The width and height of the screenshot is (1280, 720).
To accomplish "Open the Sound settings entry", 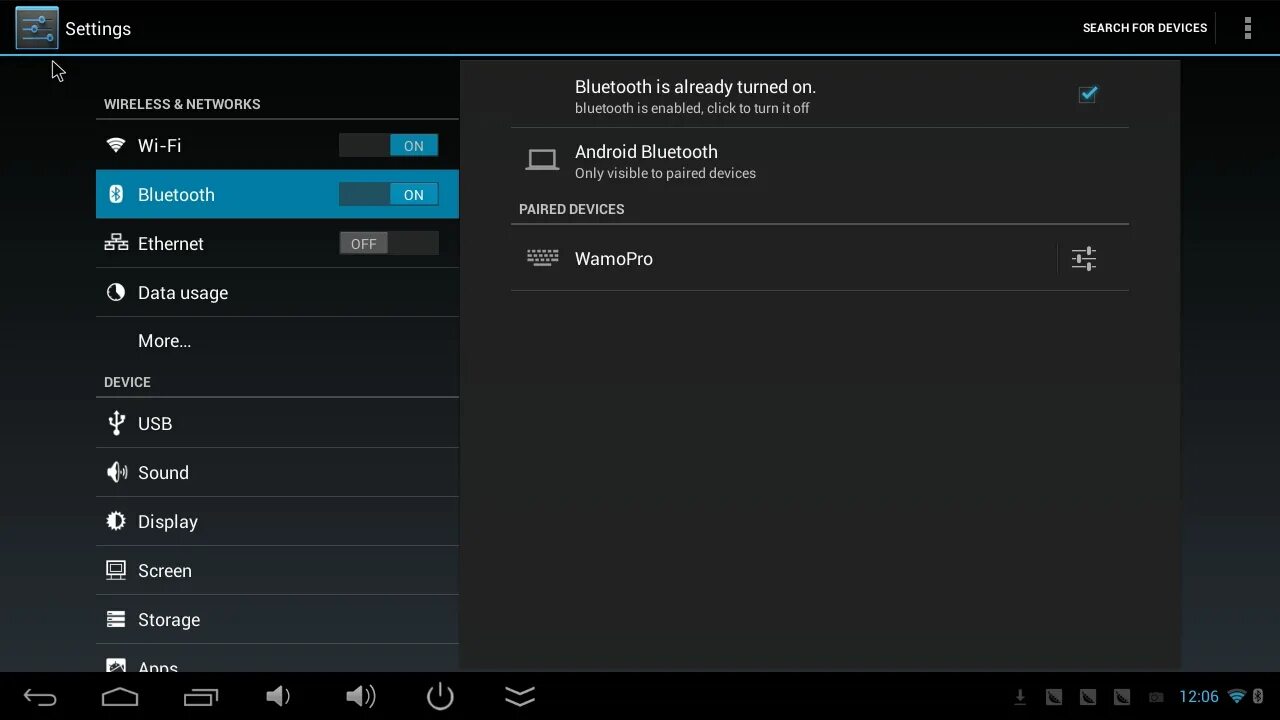I will click(277, 473).
